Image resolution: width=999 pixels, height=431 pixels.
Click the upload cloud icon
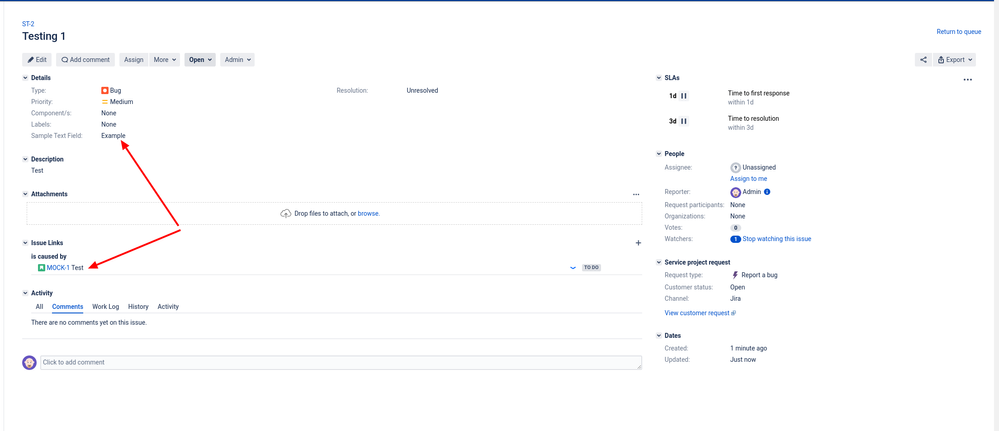pos(286,214)
